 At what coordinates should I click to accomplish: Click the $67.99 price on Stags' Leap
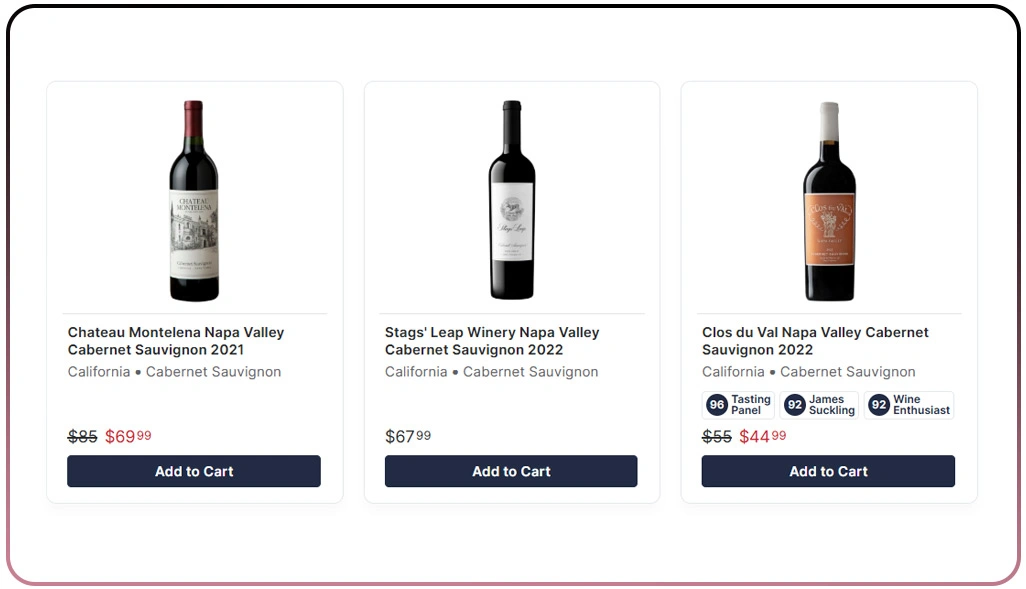[x=404, y=436]
